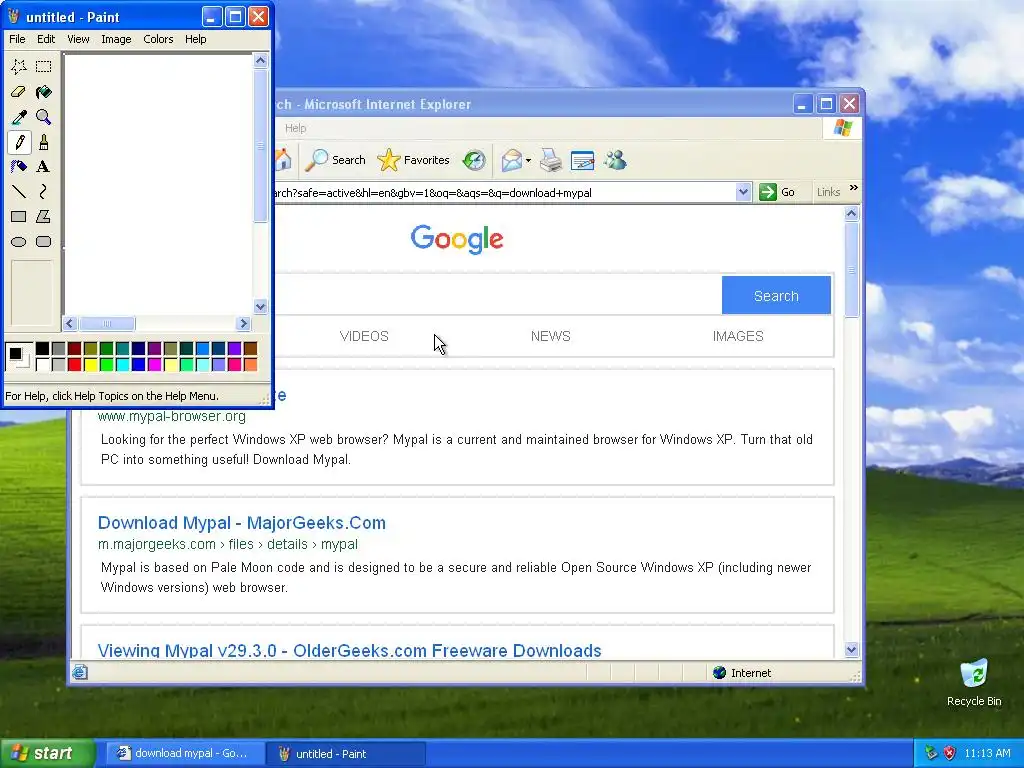Click the Paint canvas vertical scroll up arrow
Screen dimensions: 1024x768
[261, 61]
